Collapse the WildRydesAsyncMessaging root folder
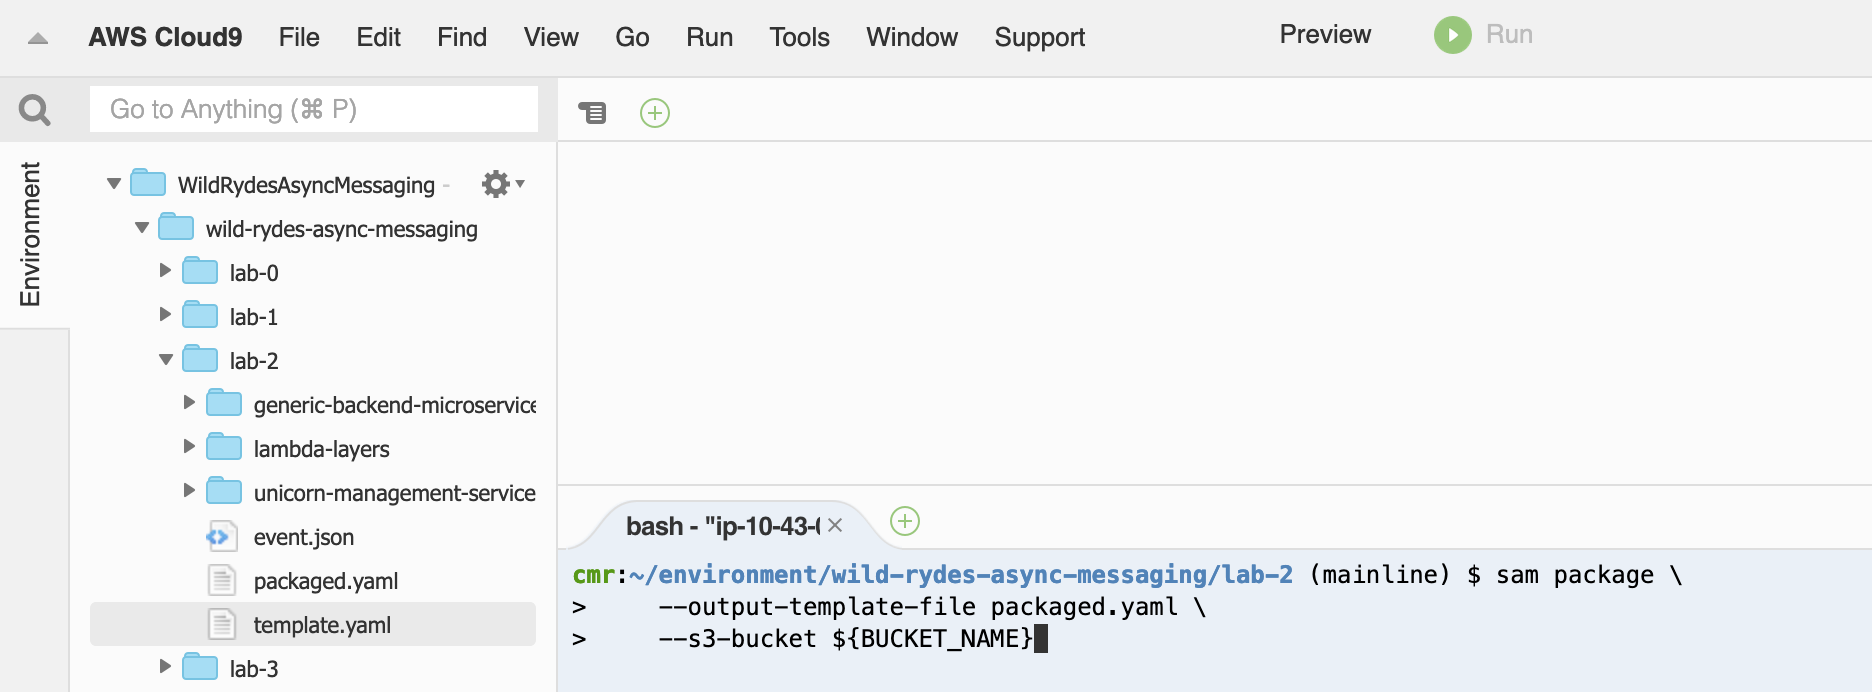This screenshot has width=1872, height=692. click(114, 184)
